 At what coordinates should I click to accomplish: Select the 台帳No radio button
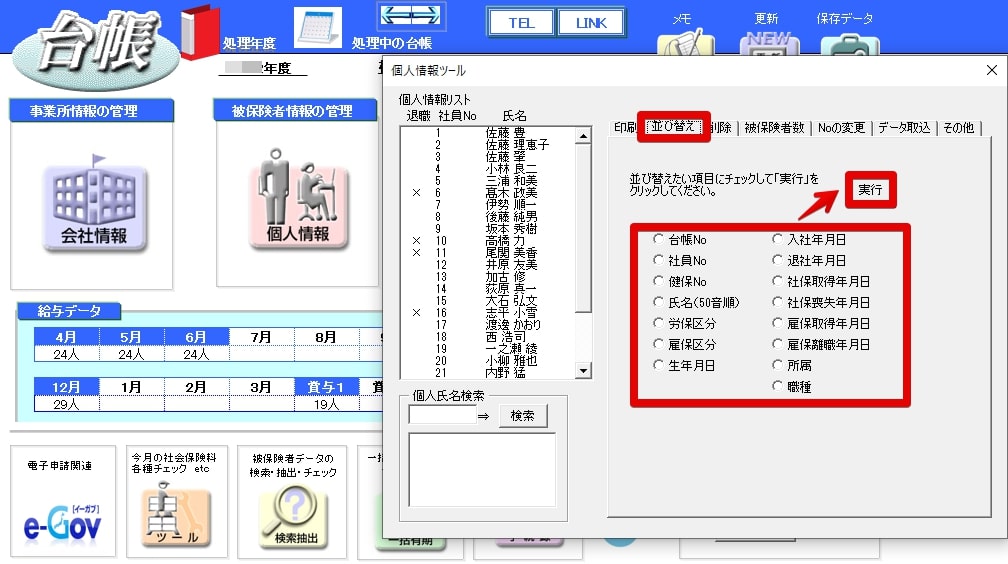(658, 239)
